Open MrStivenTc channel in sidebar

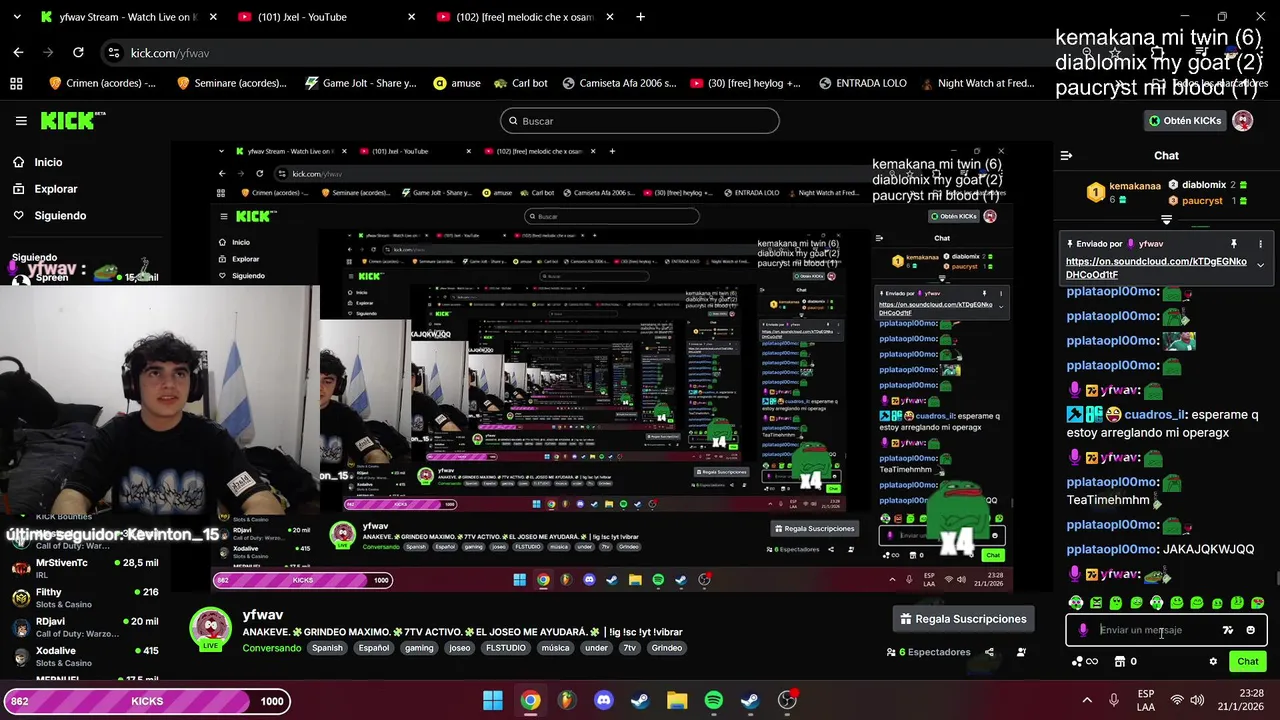(x=85, y=569)
